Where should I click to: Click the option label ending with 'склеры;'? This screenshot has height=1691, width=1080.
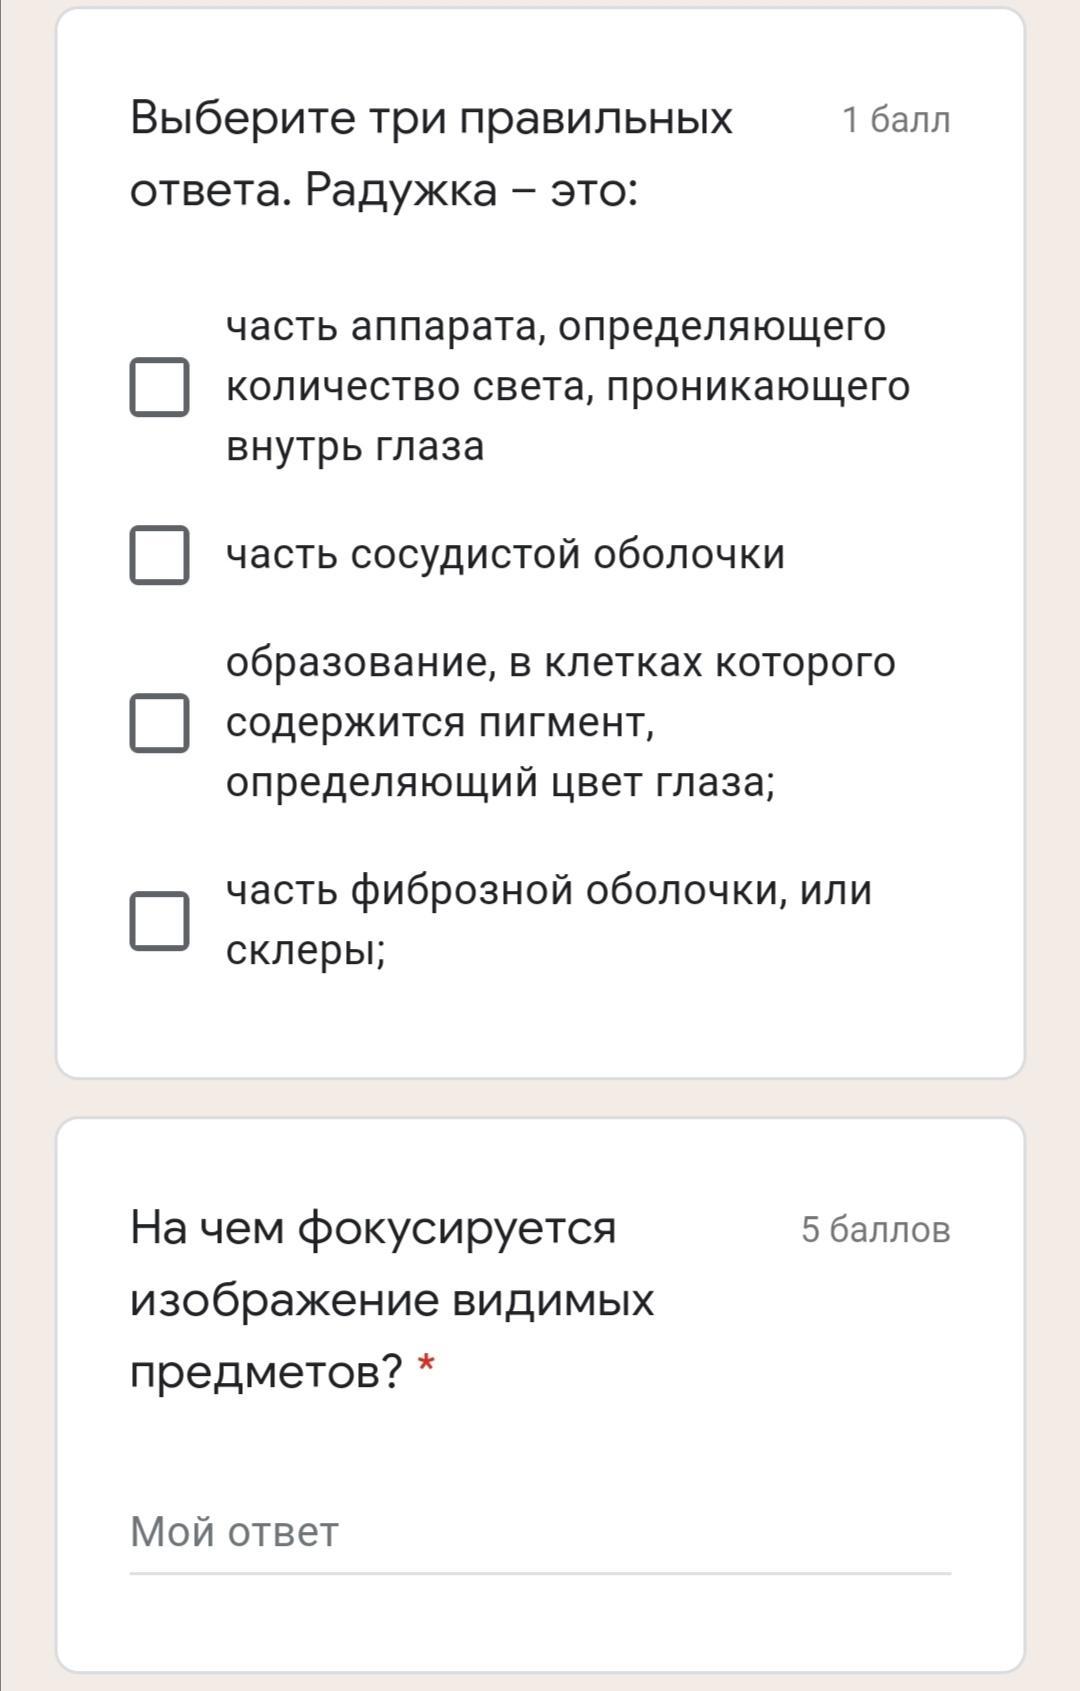[x=306, y=950]
